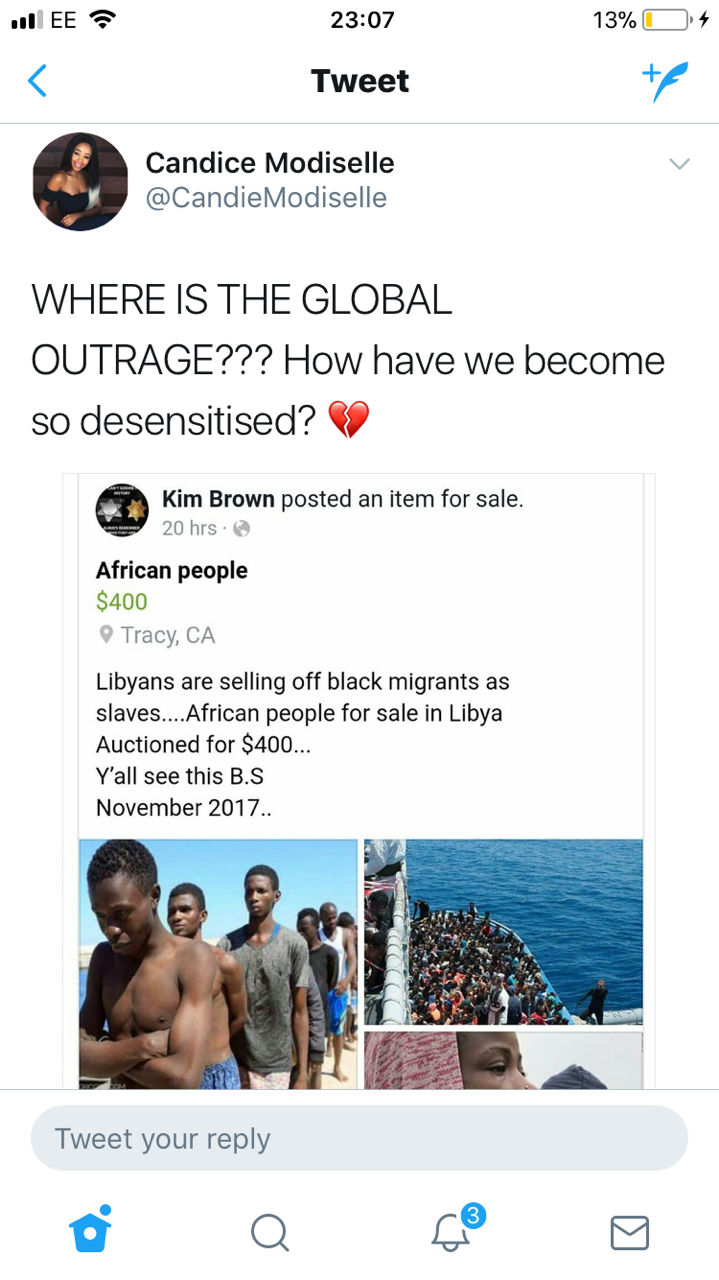This screenshot has height=1280, width=719.
Task: Open the Candice Modiselle profile name
Action: coord(270,163)
